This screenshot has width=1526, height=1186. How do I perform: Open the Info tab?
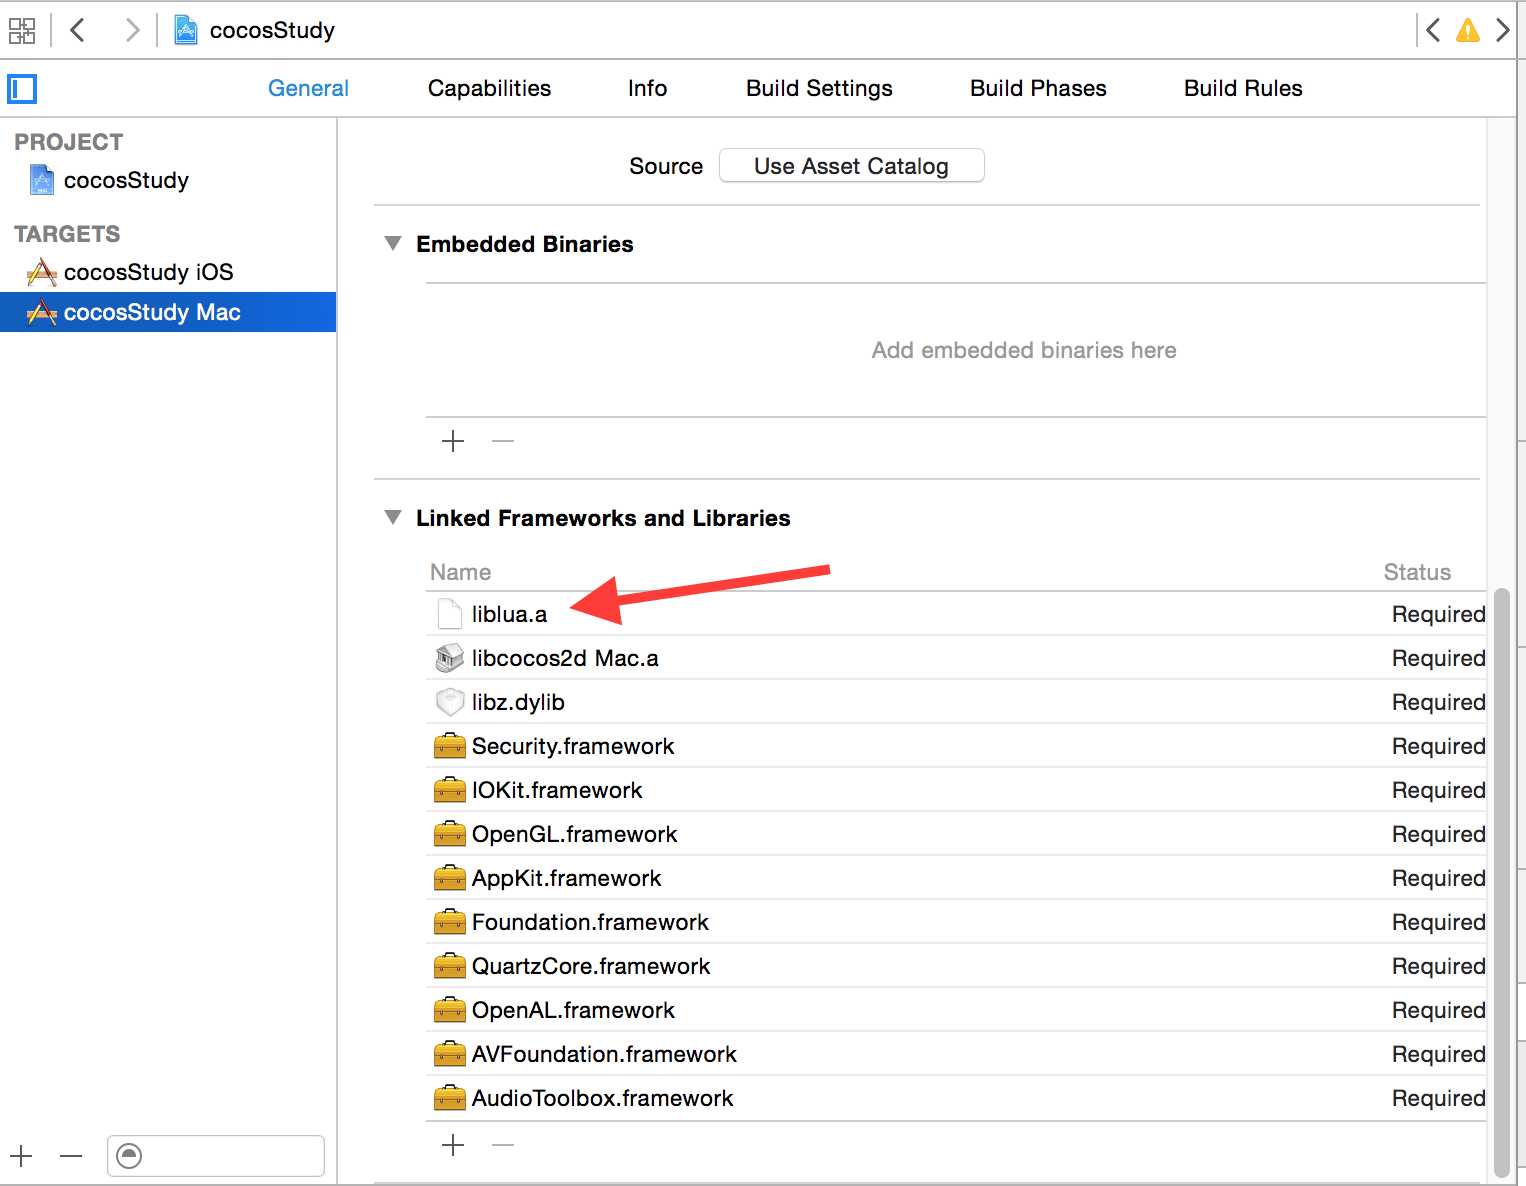coord(647,88)
